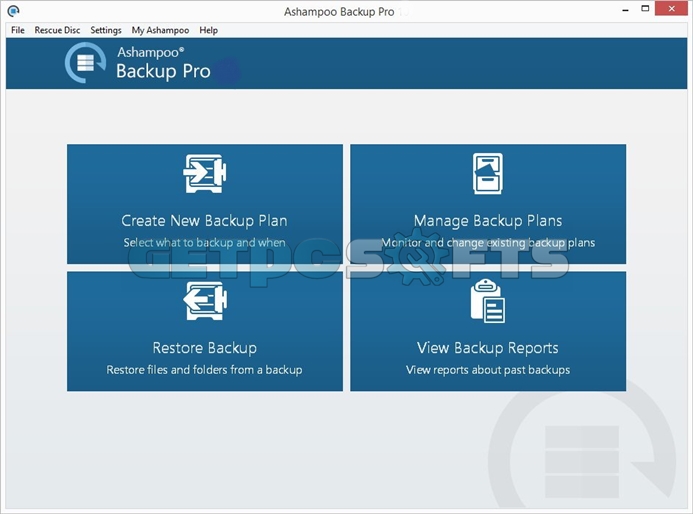Close the Ashampoo Backup Pro window

(671, 8)
